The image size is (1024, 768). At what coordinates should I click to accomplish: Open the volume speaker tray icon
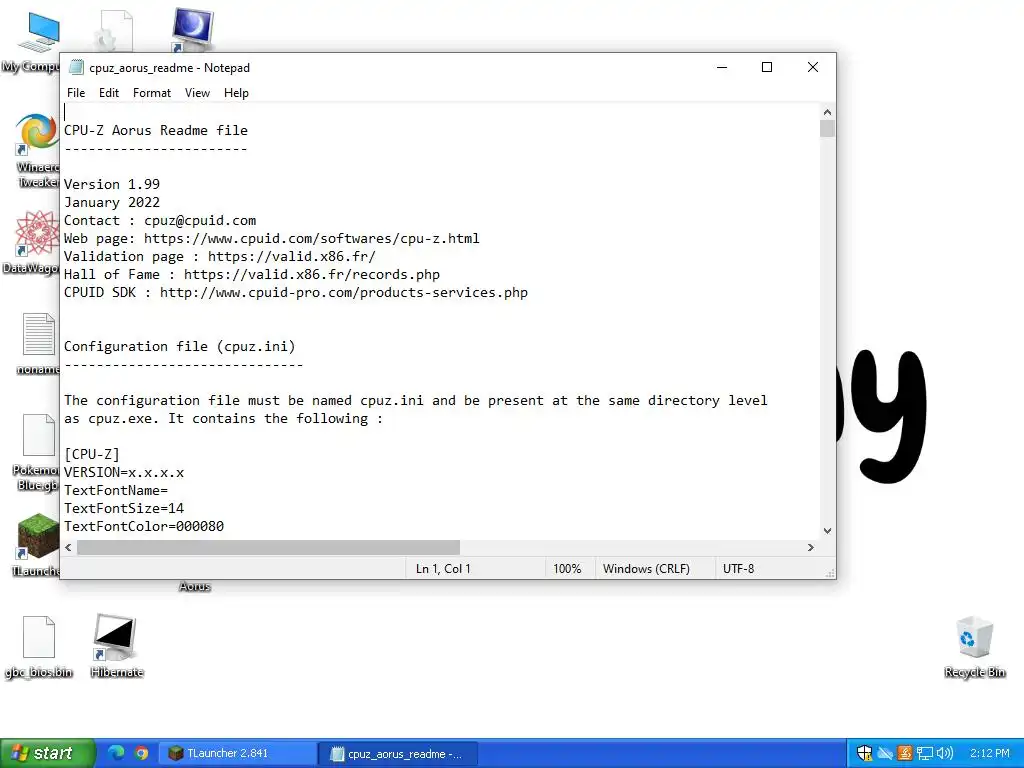(x=944, y=753)
